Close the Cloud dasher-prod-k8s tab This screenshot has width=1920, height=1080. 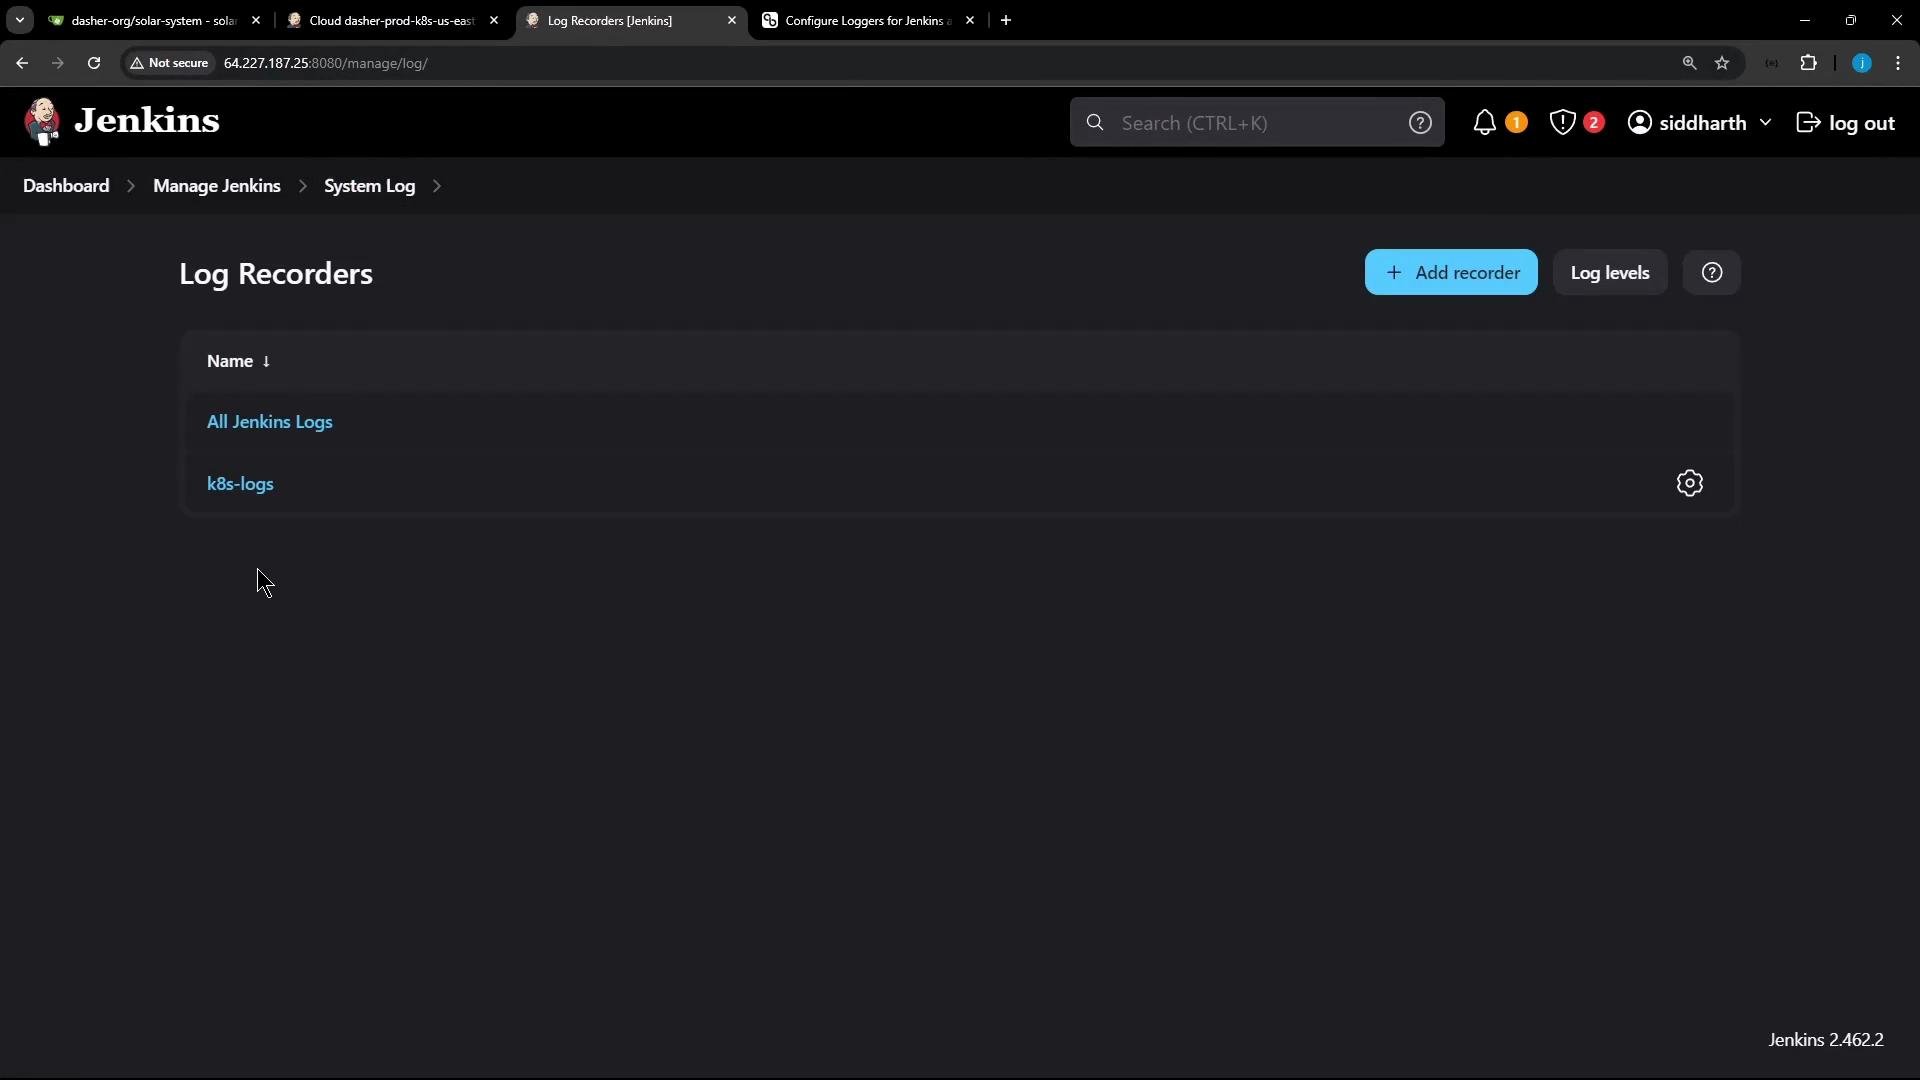[x=494, y=20]
